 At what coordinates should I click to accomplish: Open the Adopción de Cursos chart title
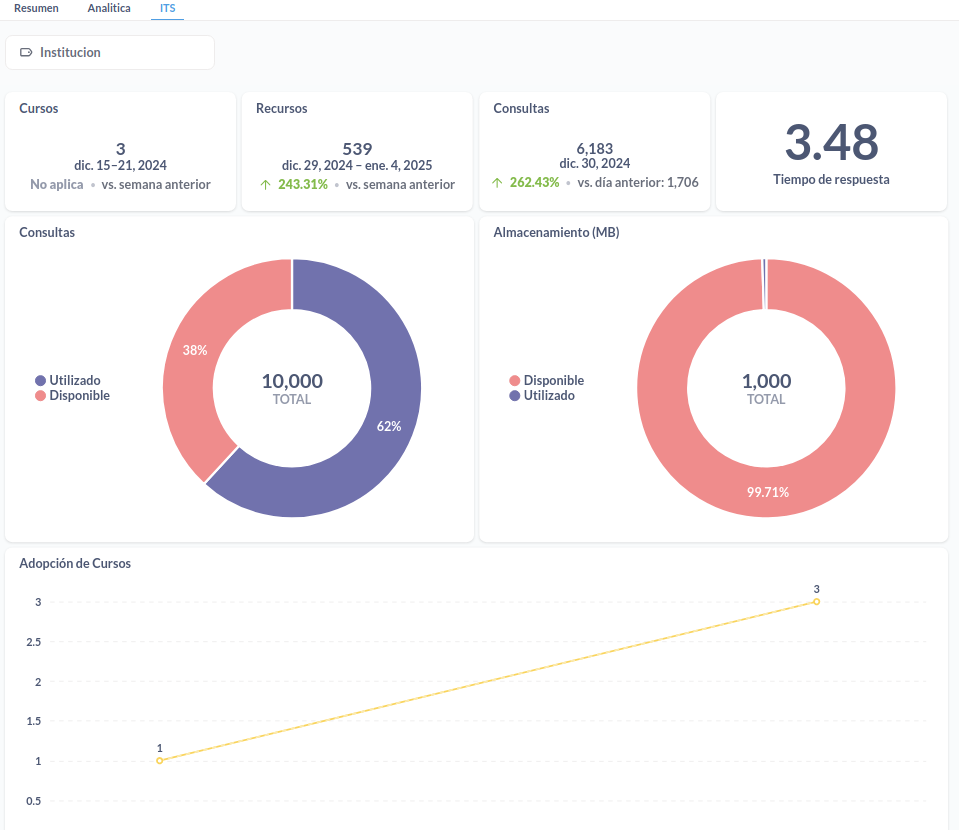75,564
